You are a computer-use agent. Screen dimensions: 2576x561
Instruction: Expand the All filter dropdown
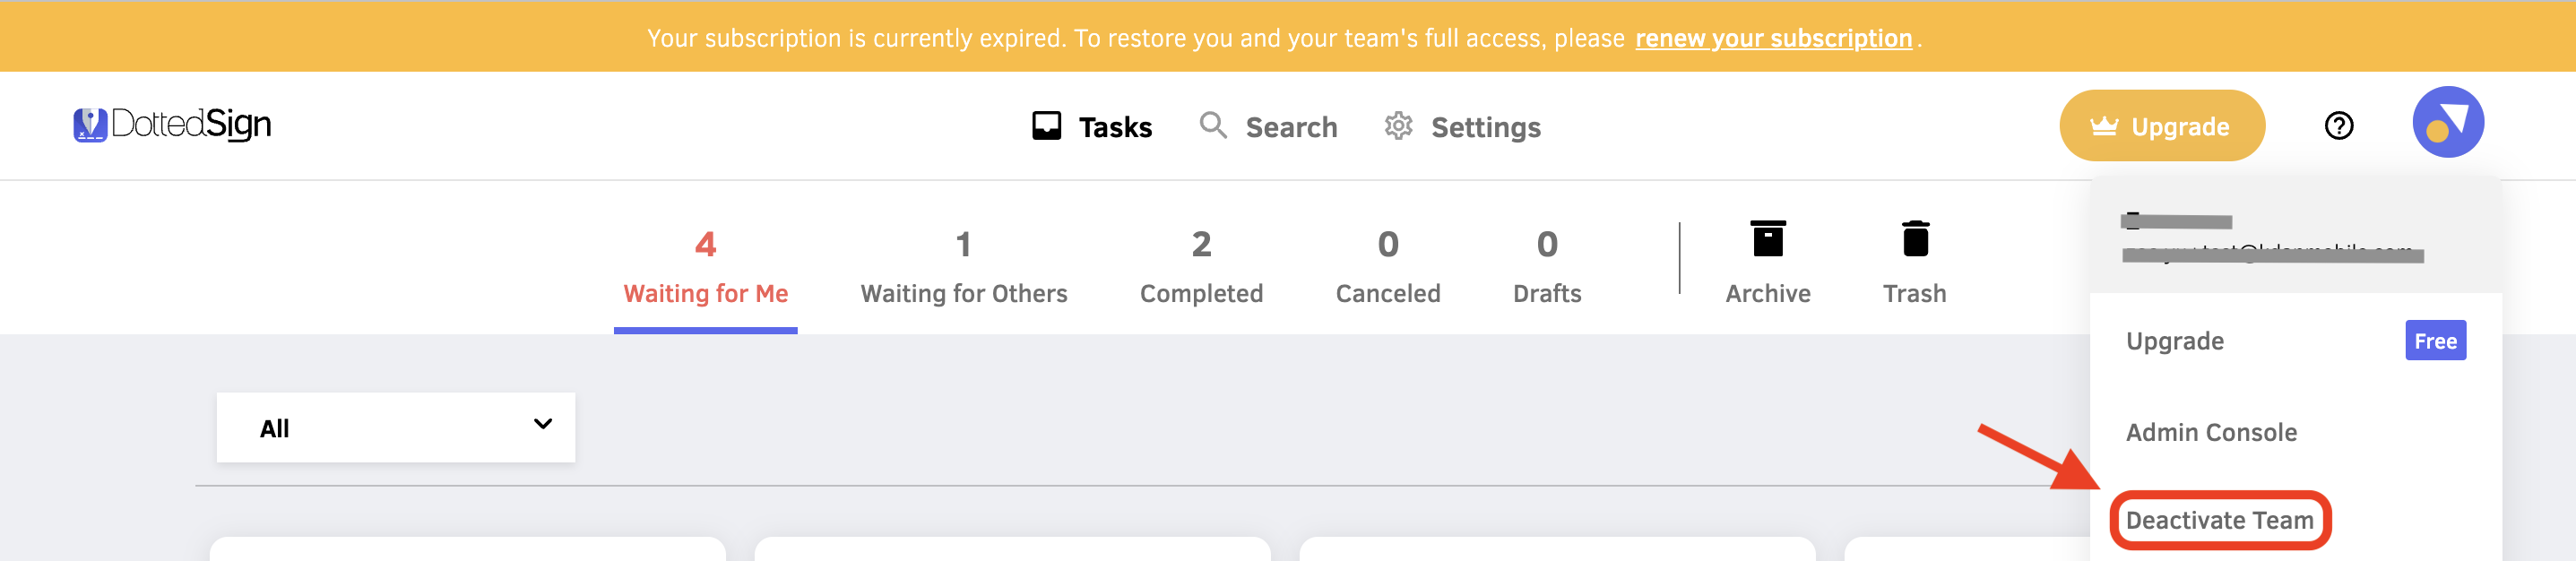pos(396,427)
